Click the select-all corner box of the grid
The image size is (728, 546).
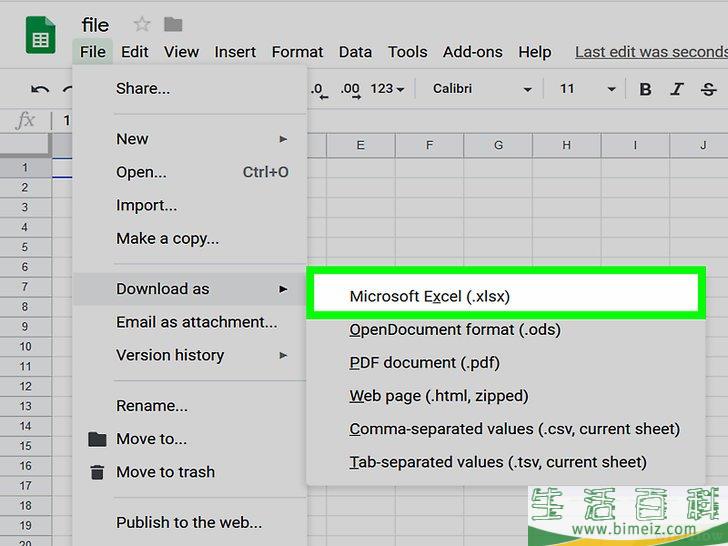(x=26, y=145)
